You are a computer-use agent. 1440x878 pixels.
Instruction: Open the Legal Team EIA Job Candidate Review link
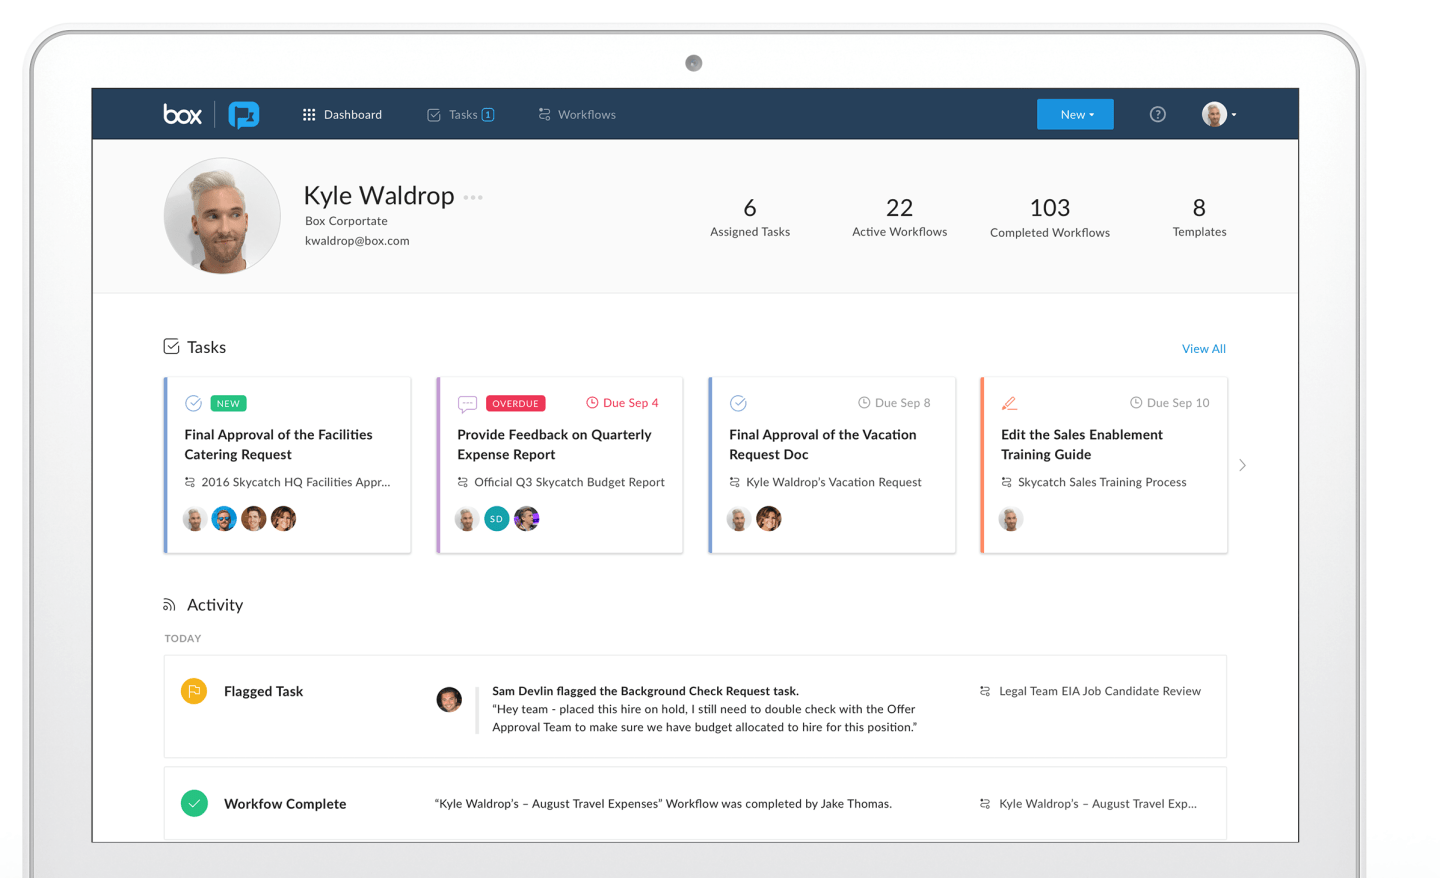[1099, 691]
